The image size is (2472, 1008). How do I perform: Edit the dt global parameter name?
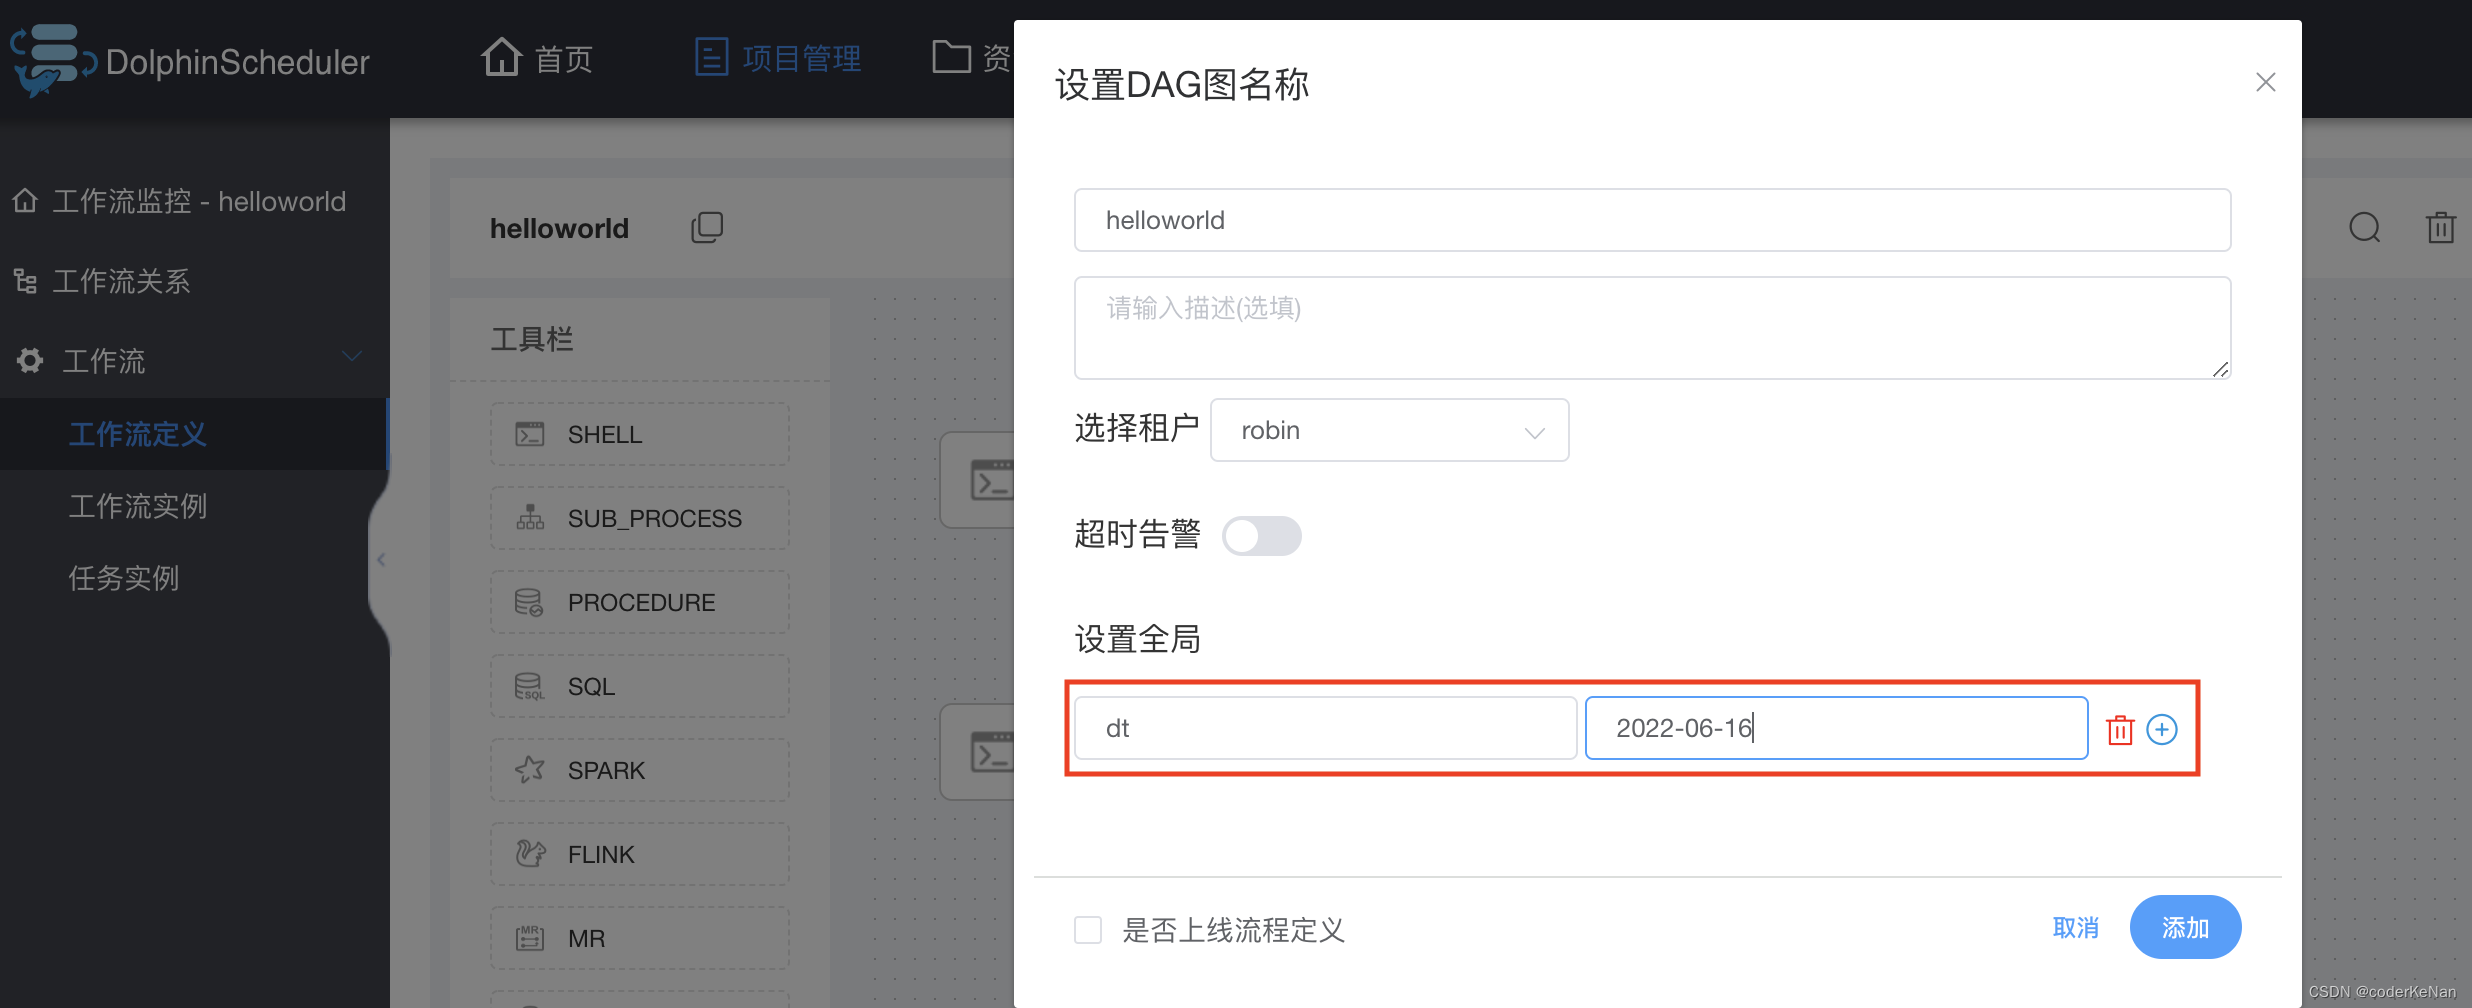point(1325,728)
